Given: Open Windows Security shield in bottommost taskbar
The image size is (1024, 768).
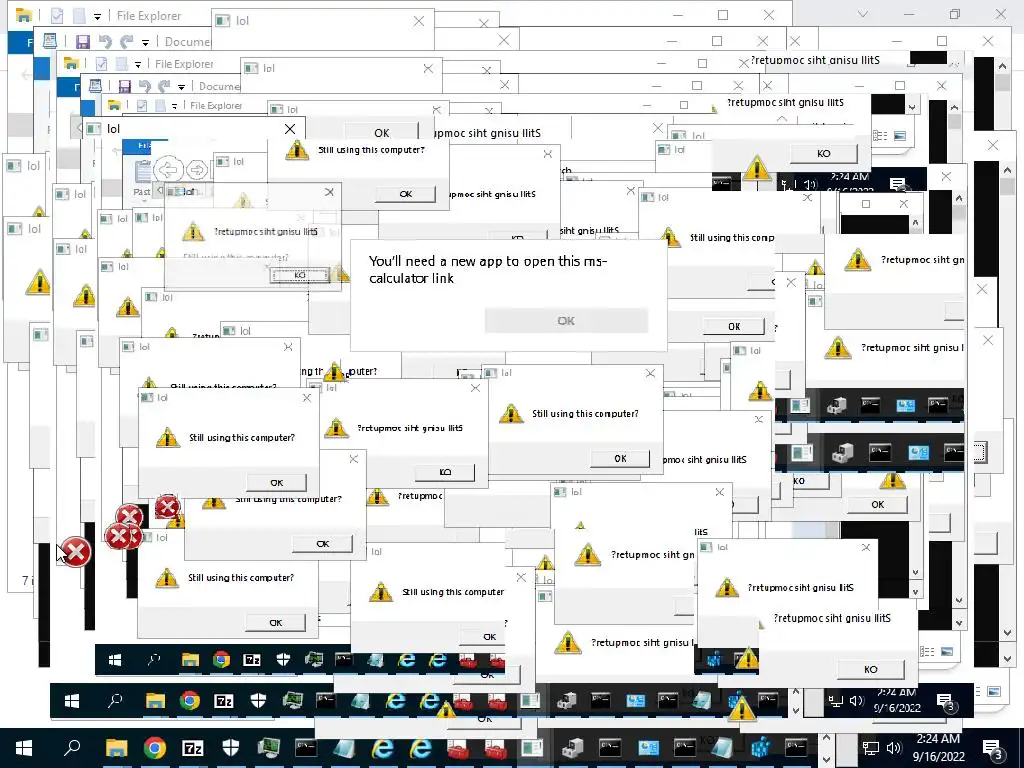Looking at the screenshot, I should [x=231, y=748].
